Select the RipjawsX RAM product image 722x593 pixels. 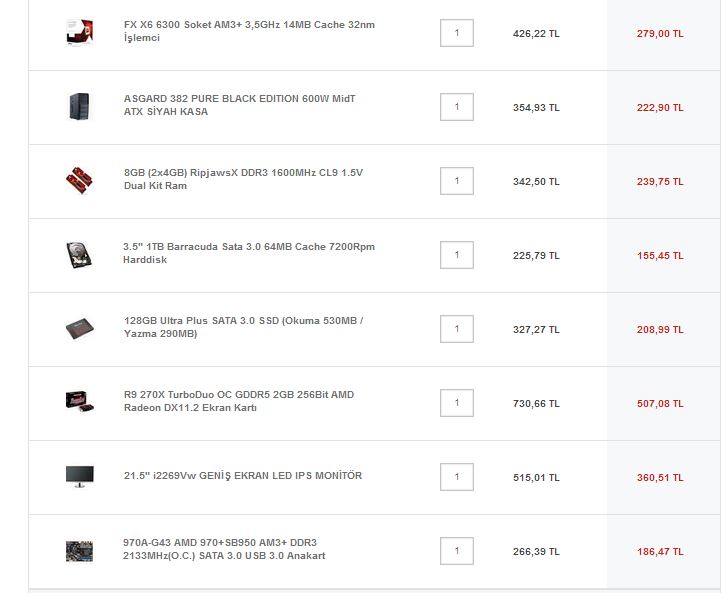tap(80, 180)
